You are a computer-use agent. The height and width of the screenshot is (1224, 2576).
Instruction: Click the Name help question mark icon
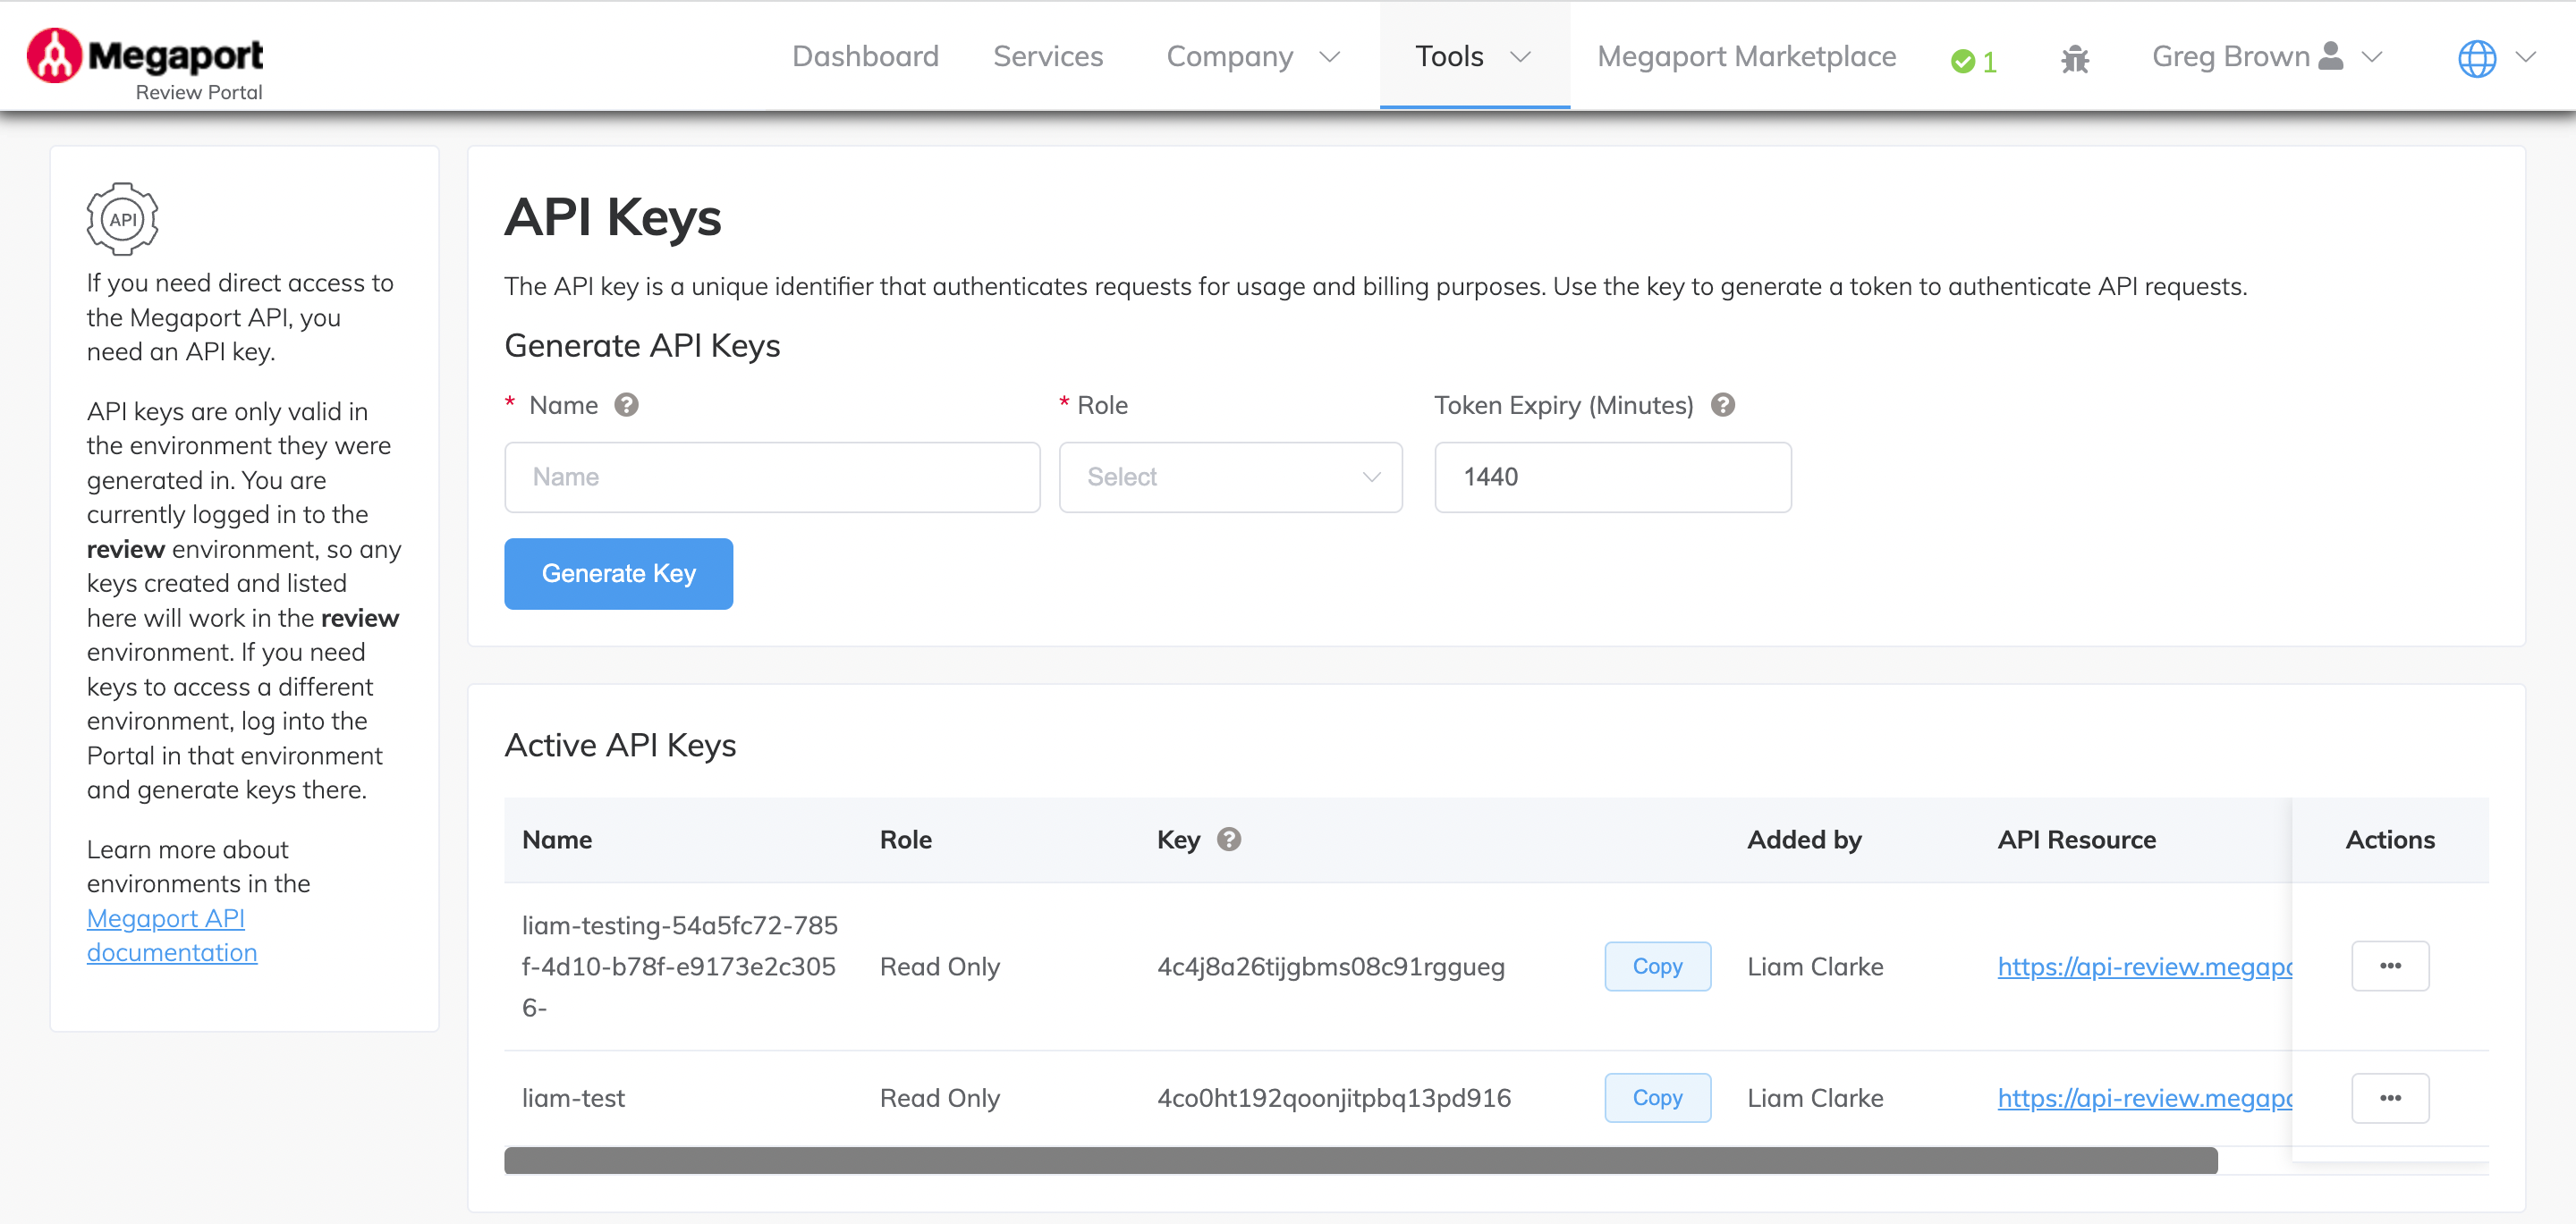pos(625,405)
